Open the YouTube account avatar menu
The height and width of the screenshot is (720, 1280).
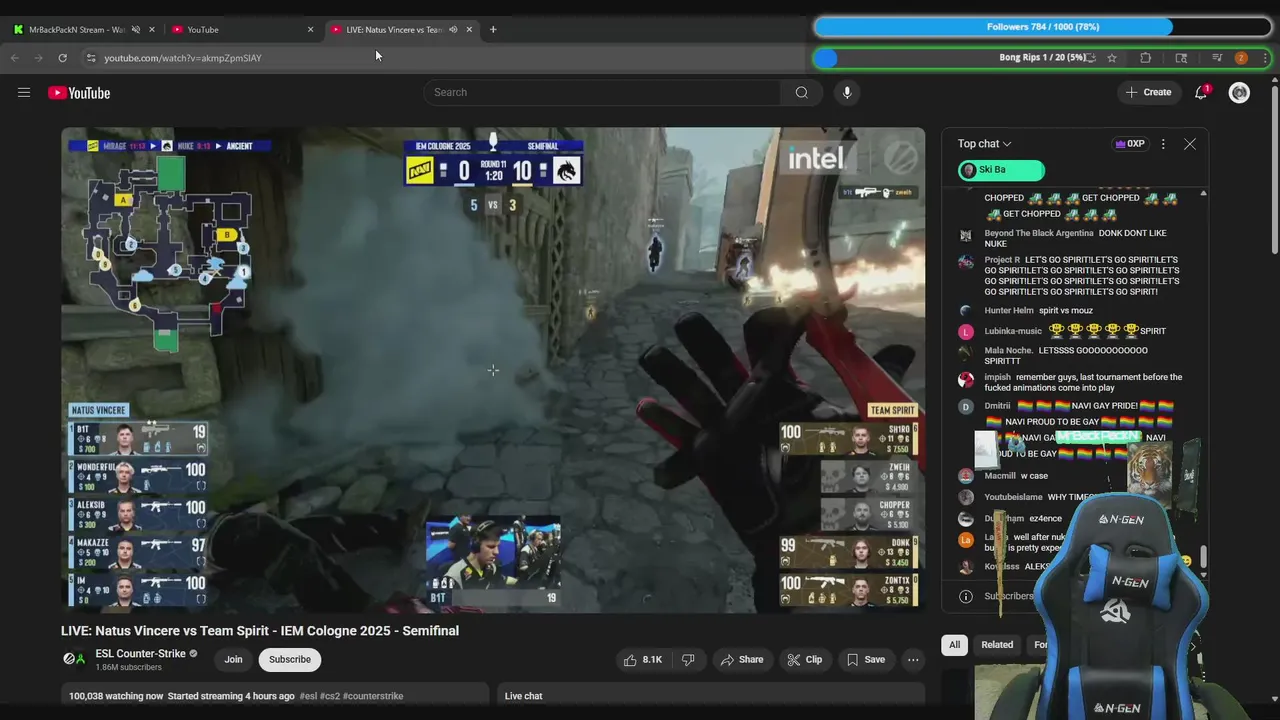(1239, 93)
